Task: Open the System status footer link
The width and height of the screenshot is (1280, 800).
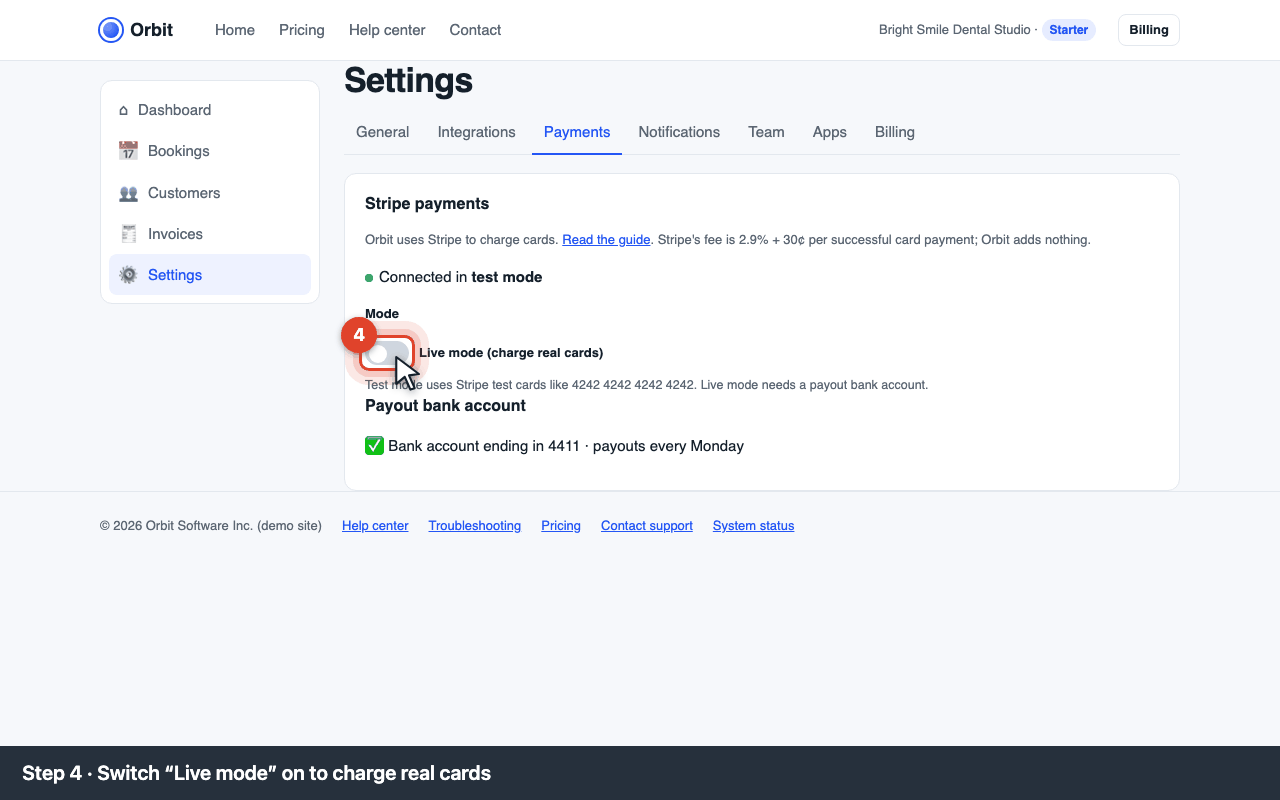Action: 753,526
